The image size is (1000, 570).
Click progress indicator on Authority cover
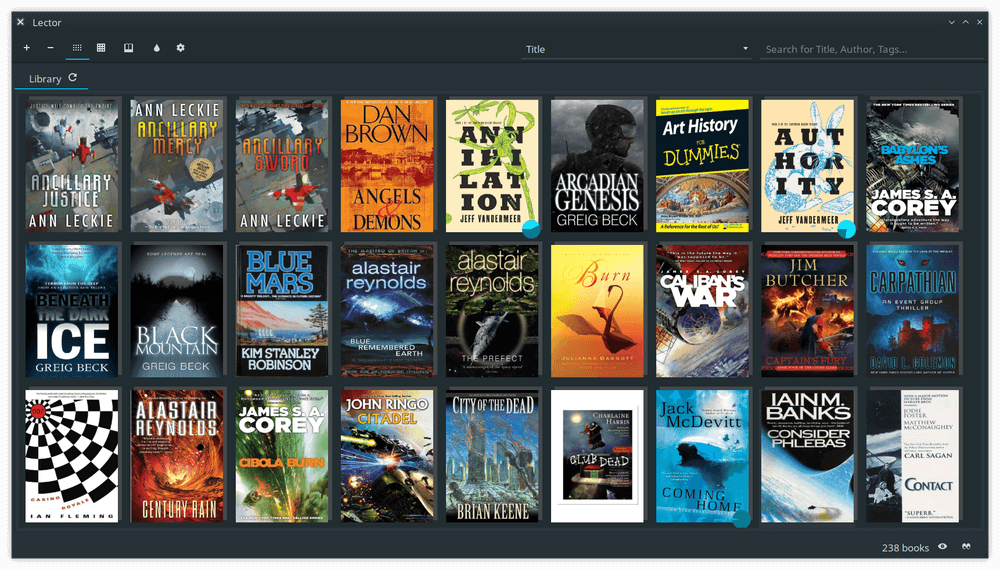click(x=846, y=229)
